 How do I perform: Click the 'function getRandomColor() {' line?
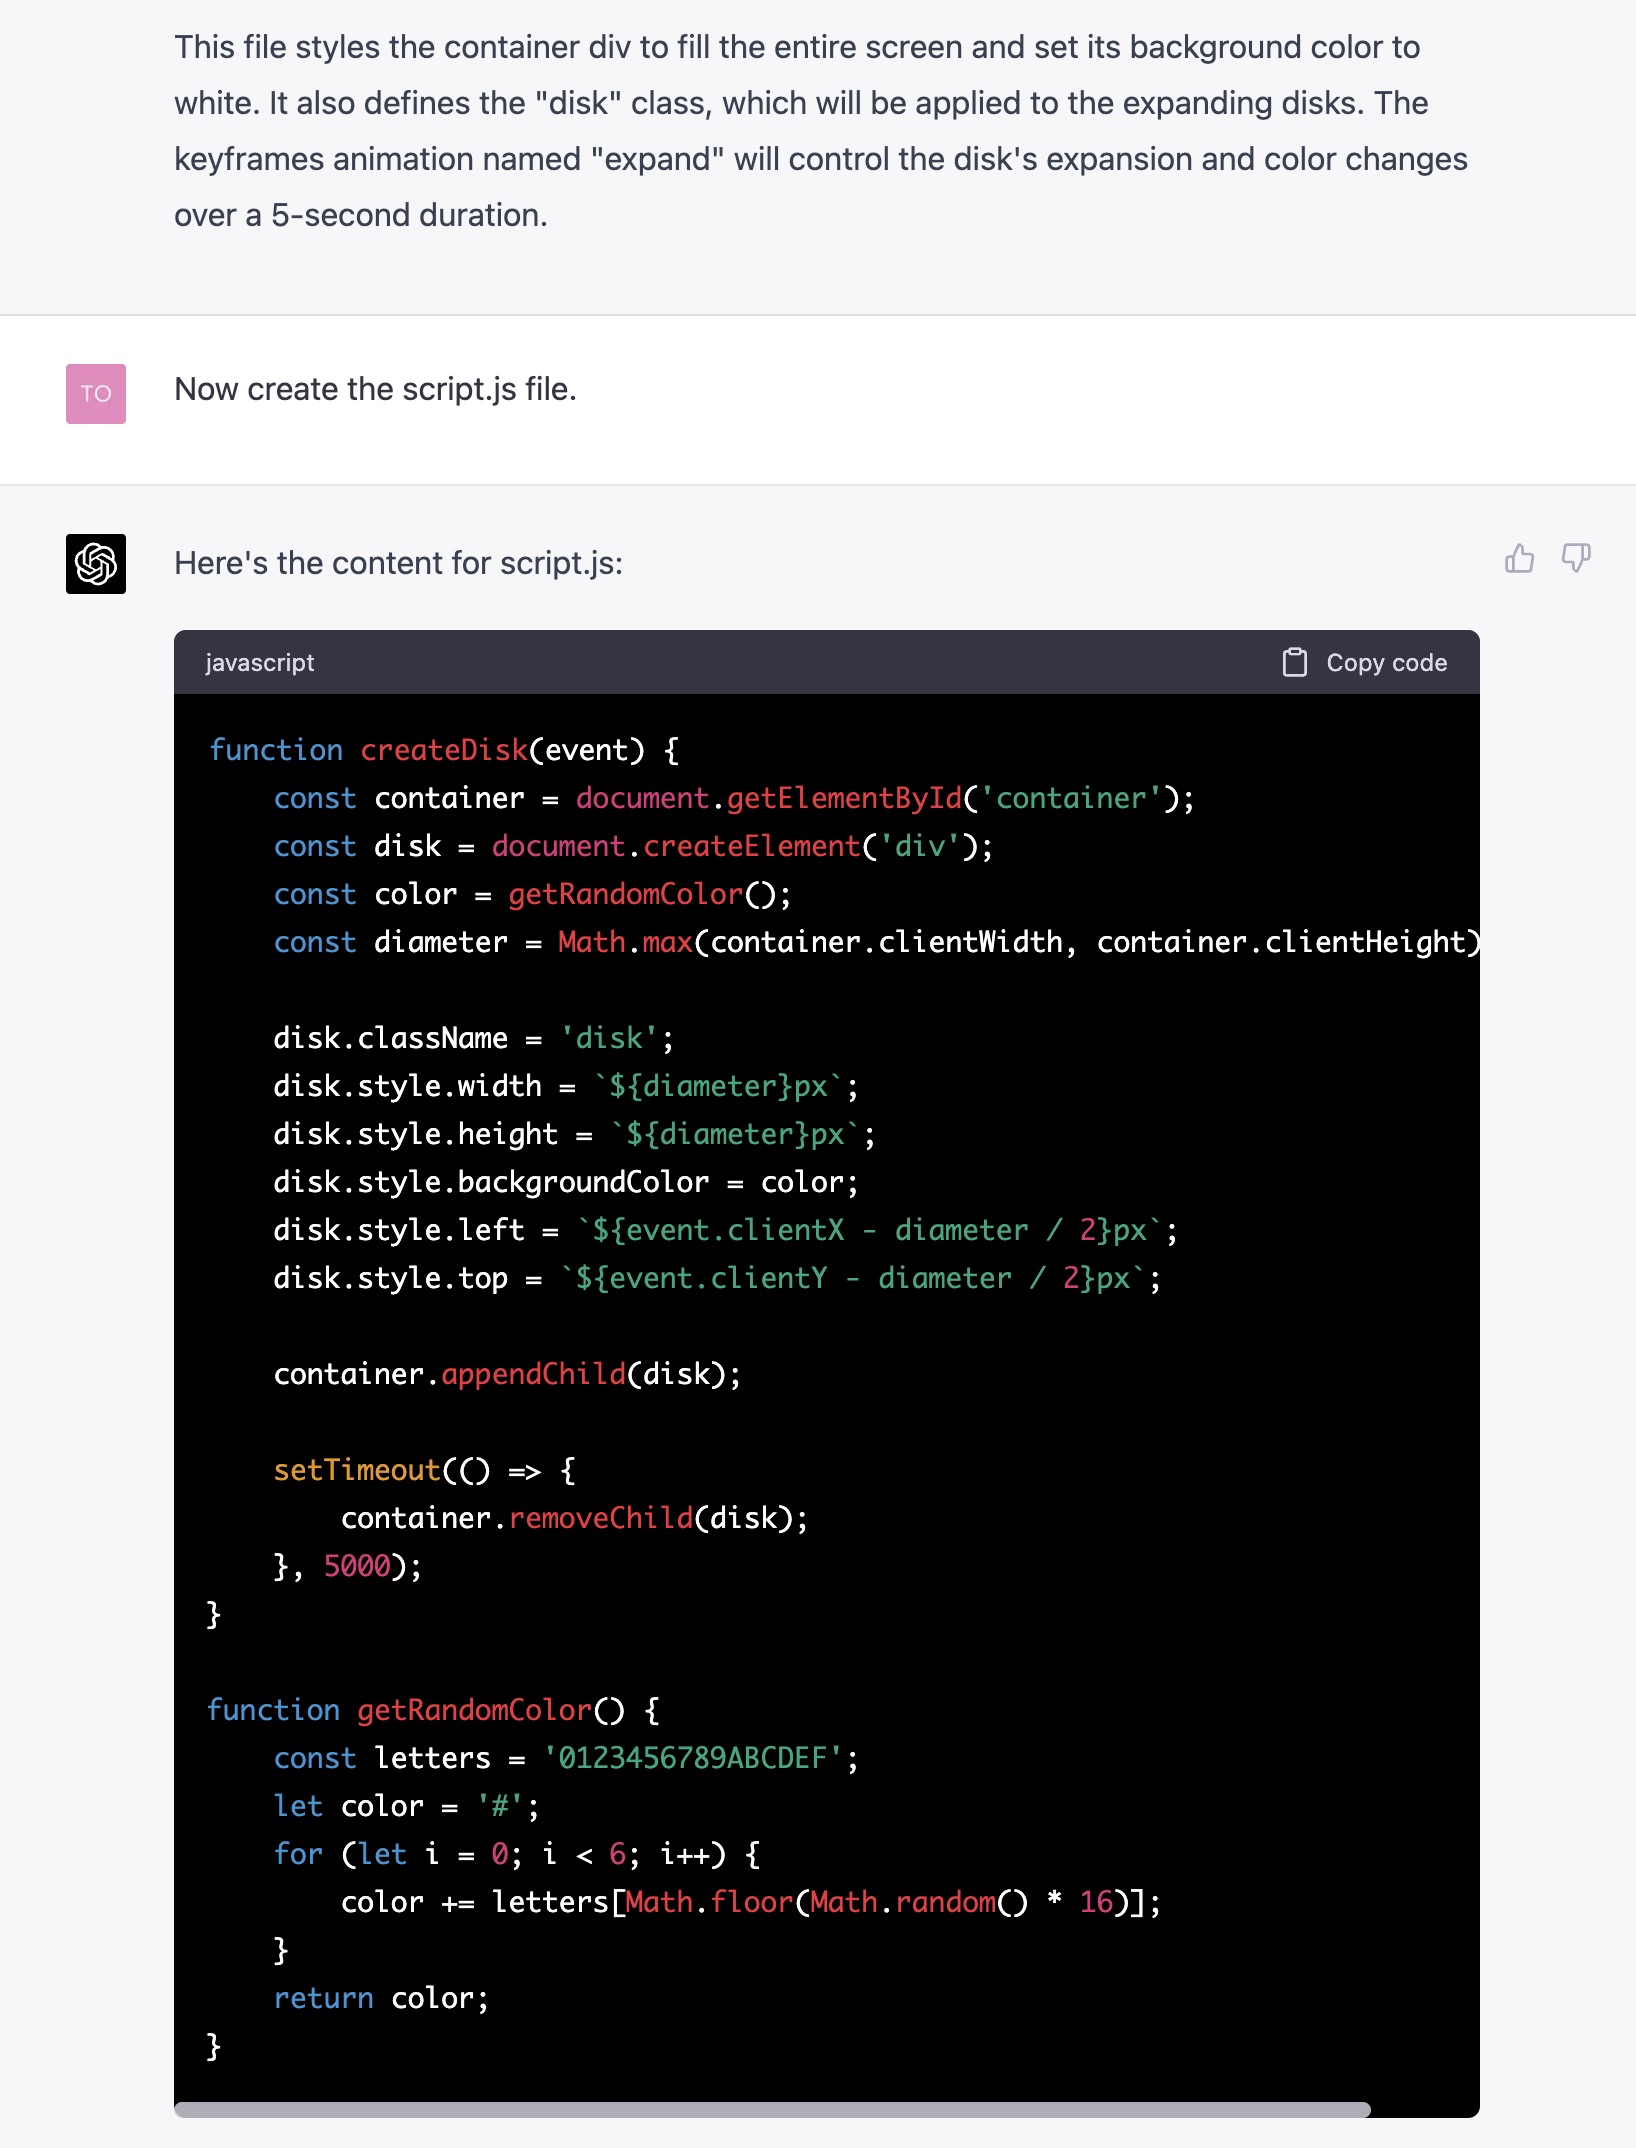pyautogui.click(x=433, y=1710)
